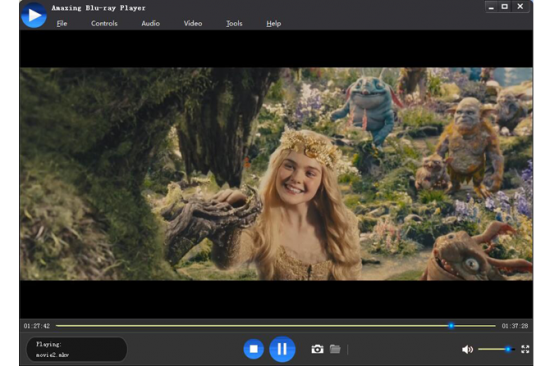Expand the Video menu
The image size is (550, 366).
193,24
